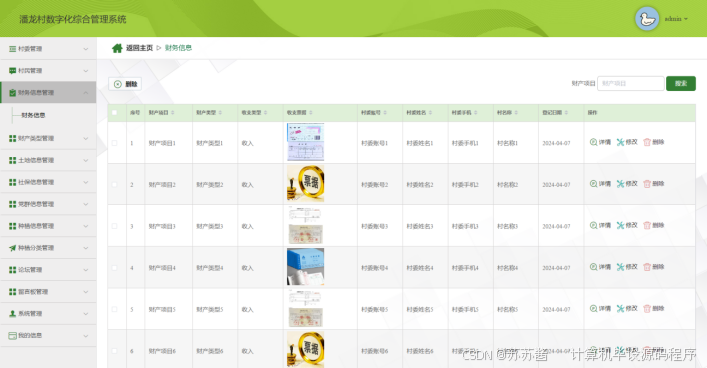Click 修改 for row 财产项目3

(627, 225)
